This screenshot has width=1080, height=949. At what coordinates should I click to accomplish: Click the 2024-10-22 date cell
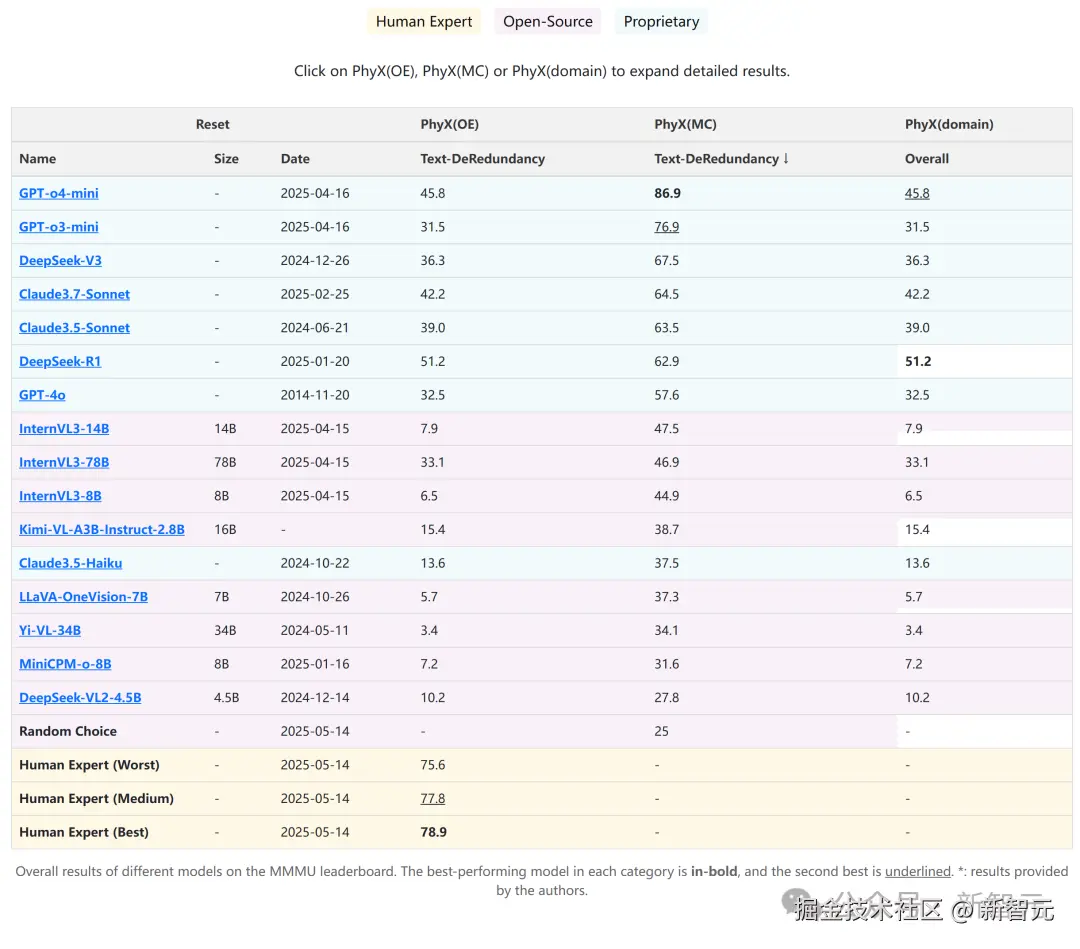coord(315,564)
